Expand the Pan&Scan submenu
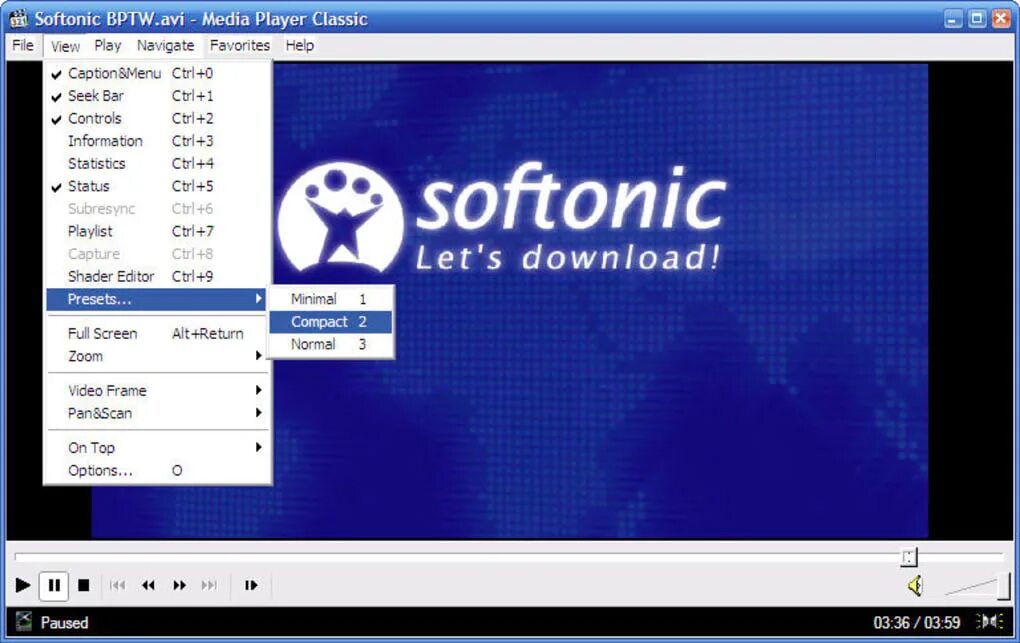This screenshot has width=1020, height=643. (159, 413)
